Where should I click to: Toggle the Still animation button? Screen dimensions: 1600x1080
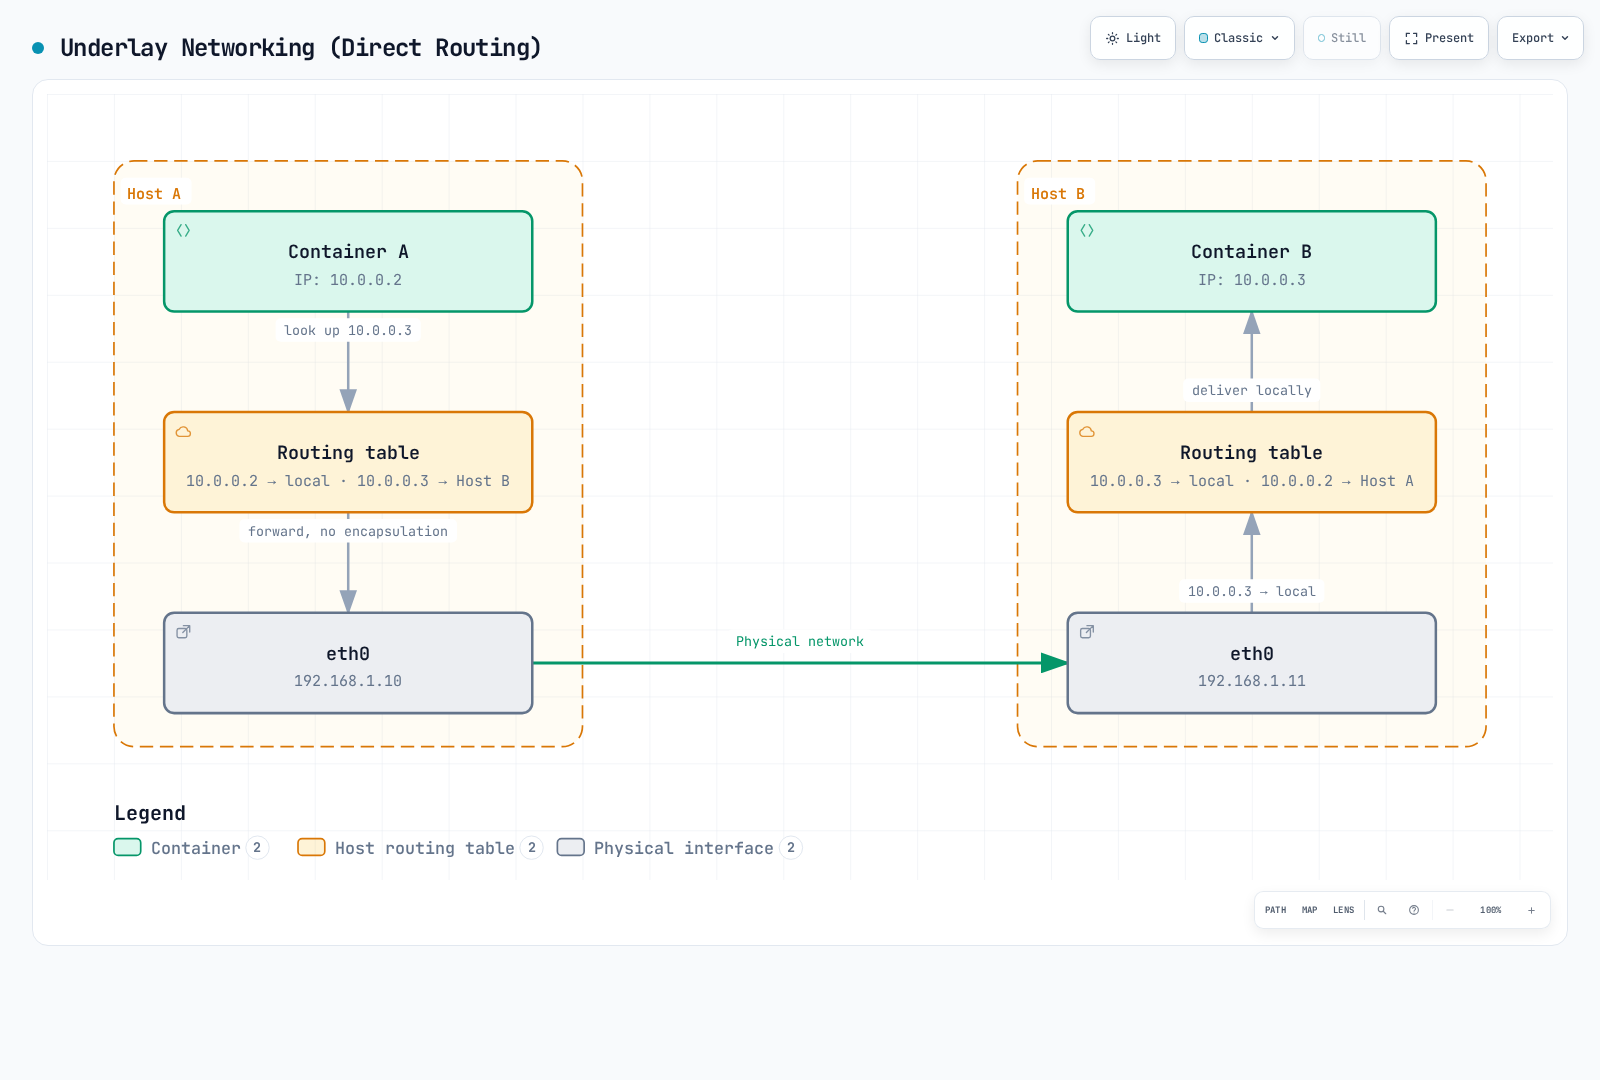point(1341,38)
